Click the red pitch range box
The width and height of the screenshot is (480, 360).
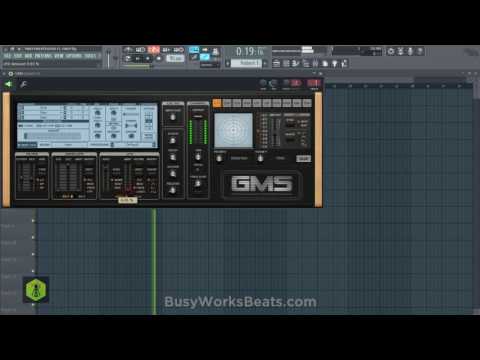click(296, 83)
